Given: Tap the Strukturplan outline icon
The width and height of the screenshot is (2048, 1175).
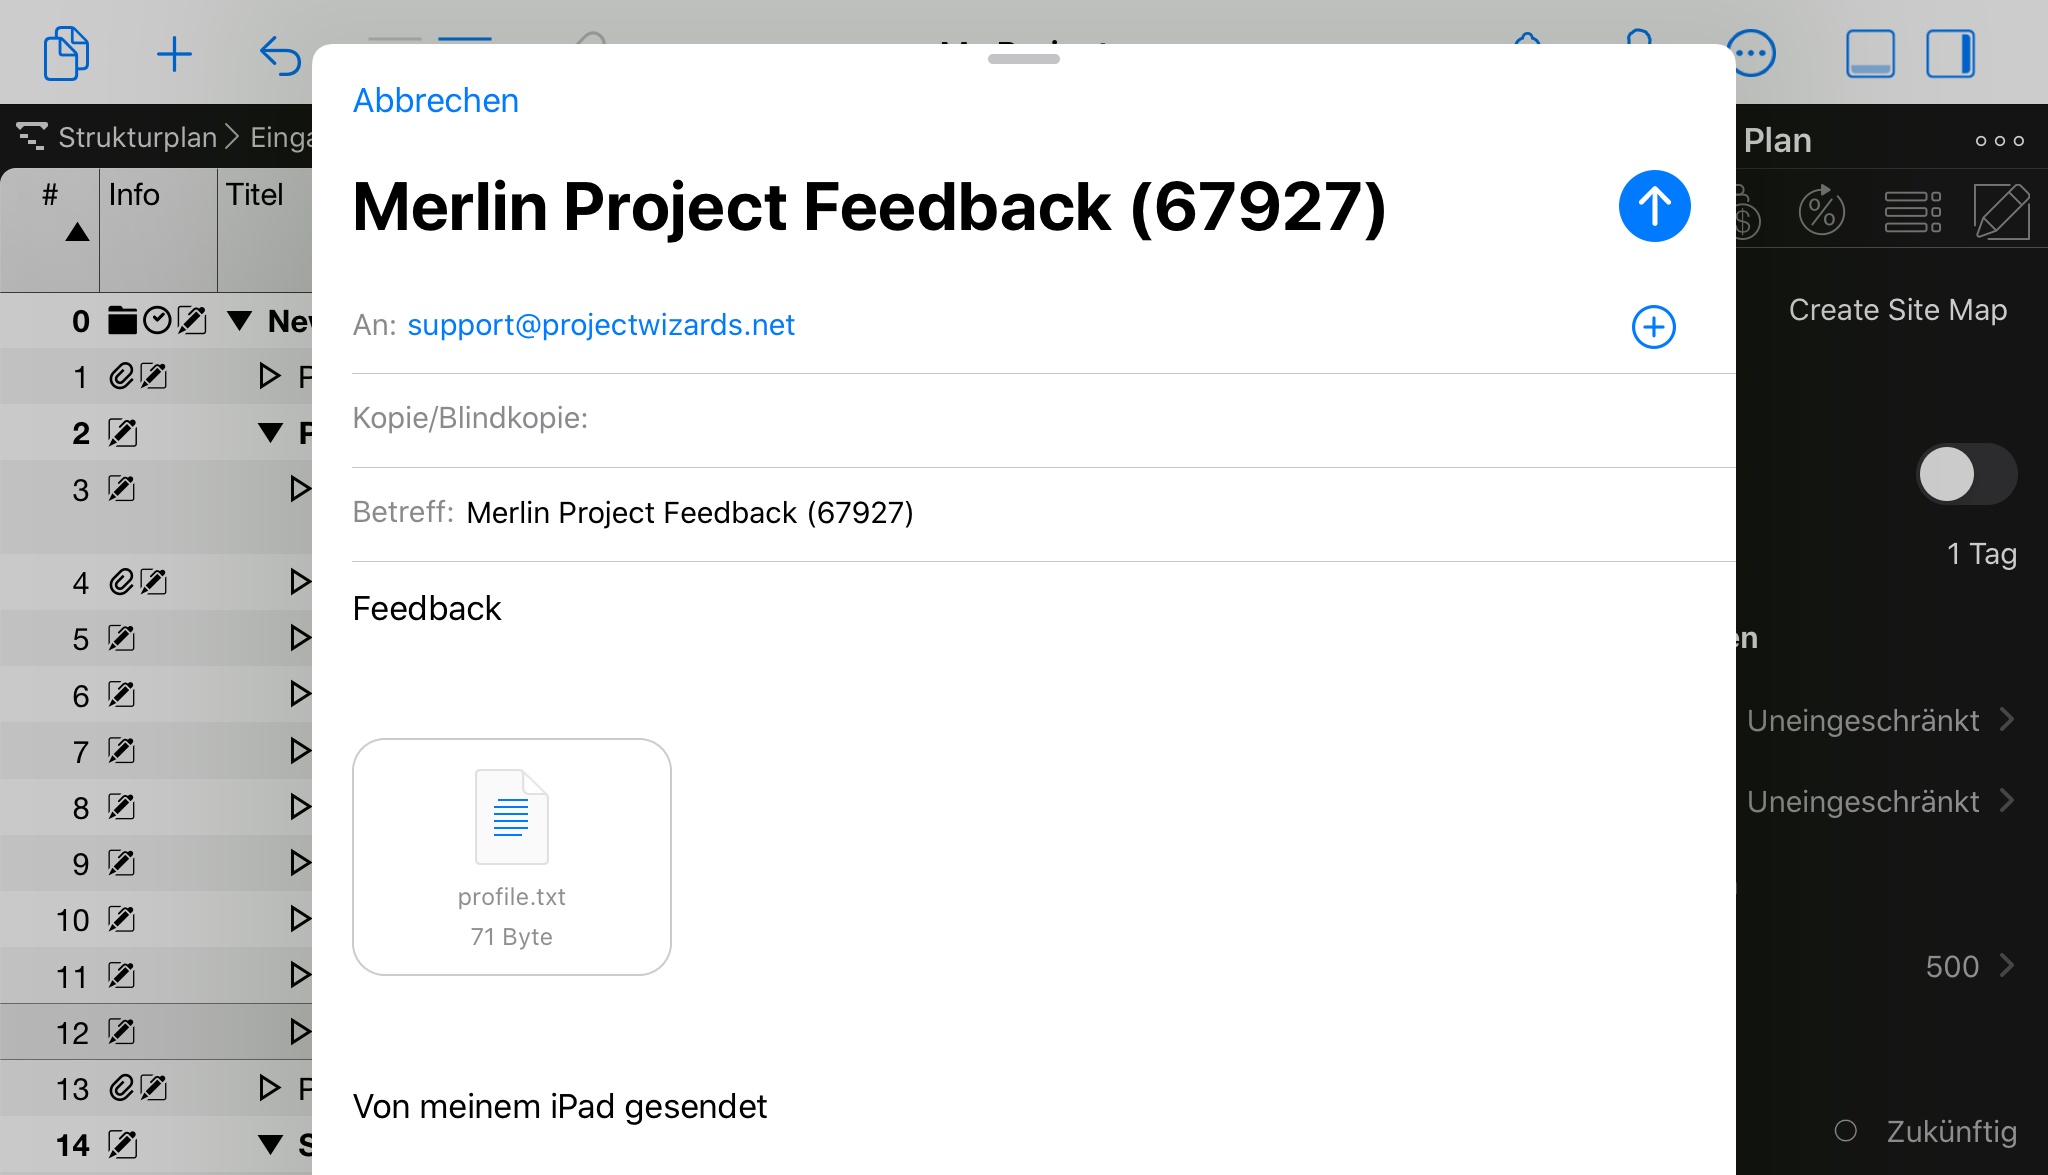Looking at the screenshot, I should coord(32,137).
